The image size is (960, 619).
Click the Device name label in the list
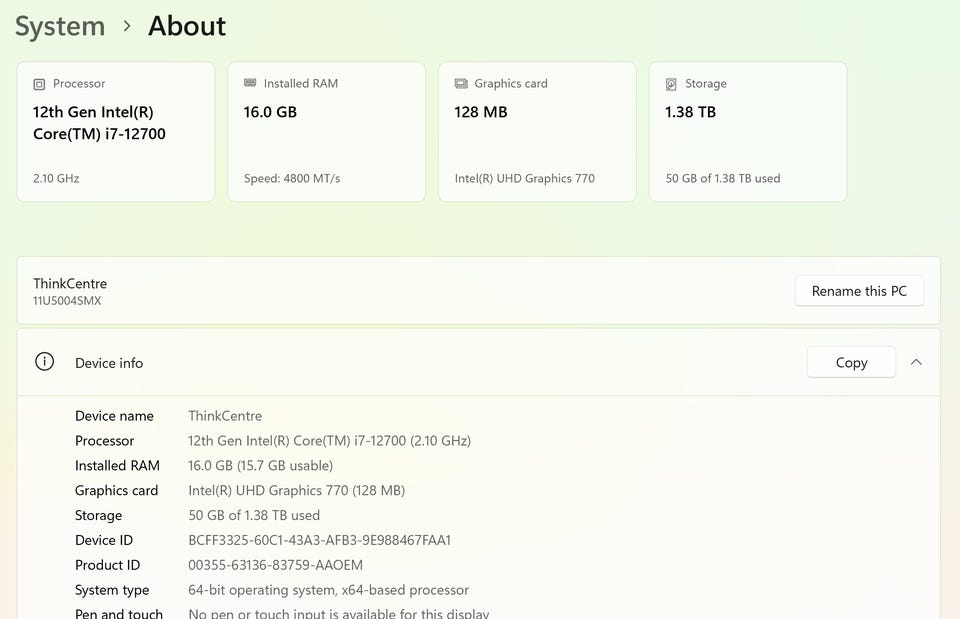[114, 416]
